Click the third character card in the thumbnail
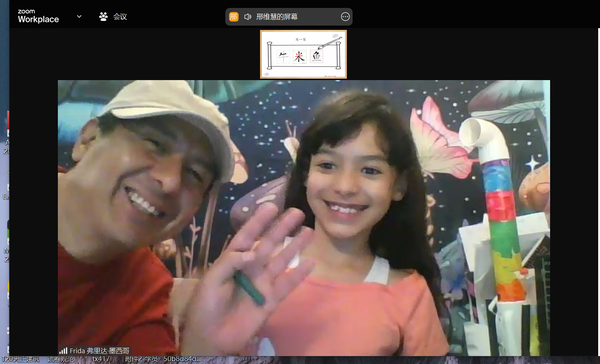The height and width of the screenshot is (364, 600). 316,57
